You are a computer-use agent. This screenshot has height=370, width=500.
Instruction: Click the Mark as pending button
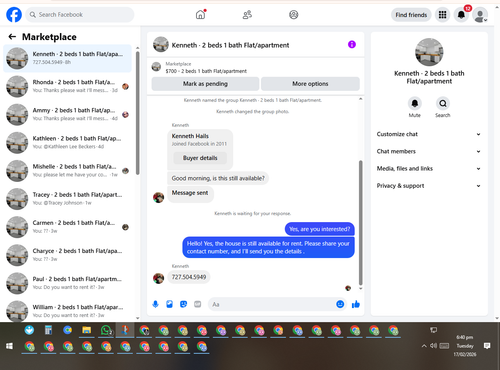[205, 84]
